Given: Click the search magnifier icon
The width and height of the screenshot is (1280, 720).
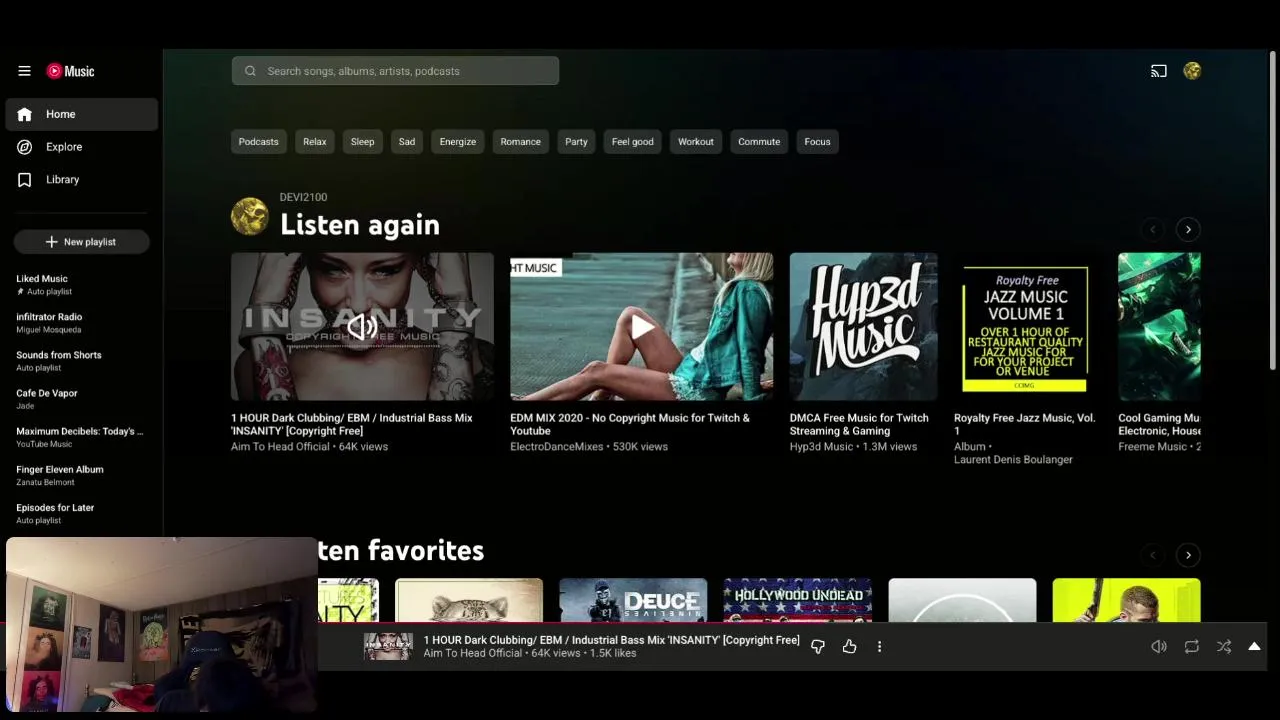Looking at the screenshot, I should [250, 71].
